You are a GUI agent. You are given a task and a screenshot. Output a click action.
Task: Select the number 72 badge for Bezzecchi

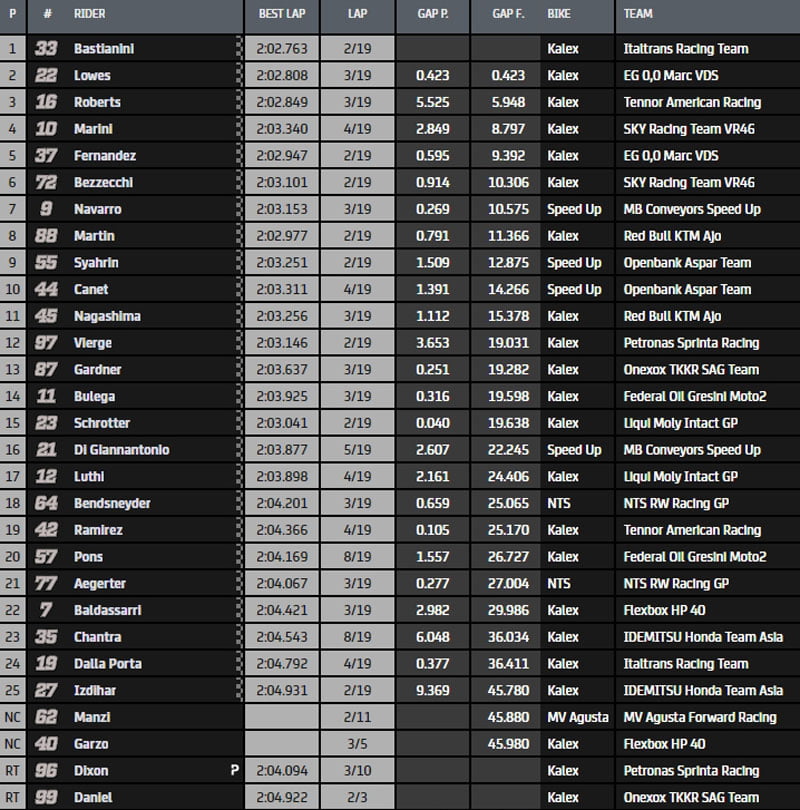tap(46, 182)
